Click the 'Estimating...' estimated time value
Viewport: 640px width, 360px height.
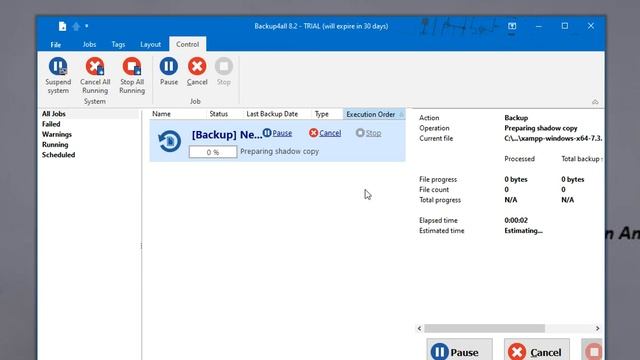tap(523, 231)
